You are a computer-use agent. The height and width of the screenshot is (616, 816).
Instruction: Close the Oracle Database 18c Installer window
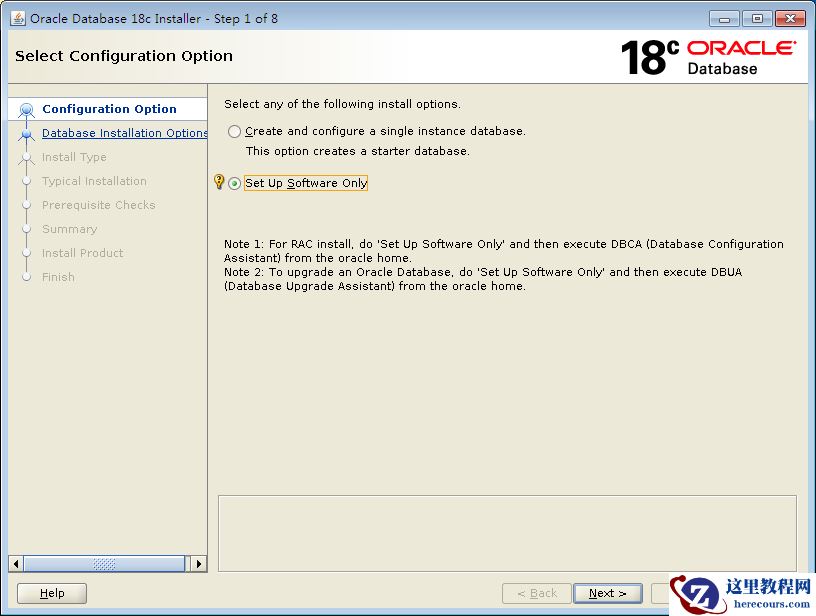790,19
